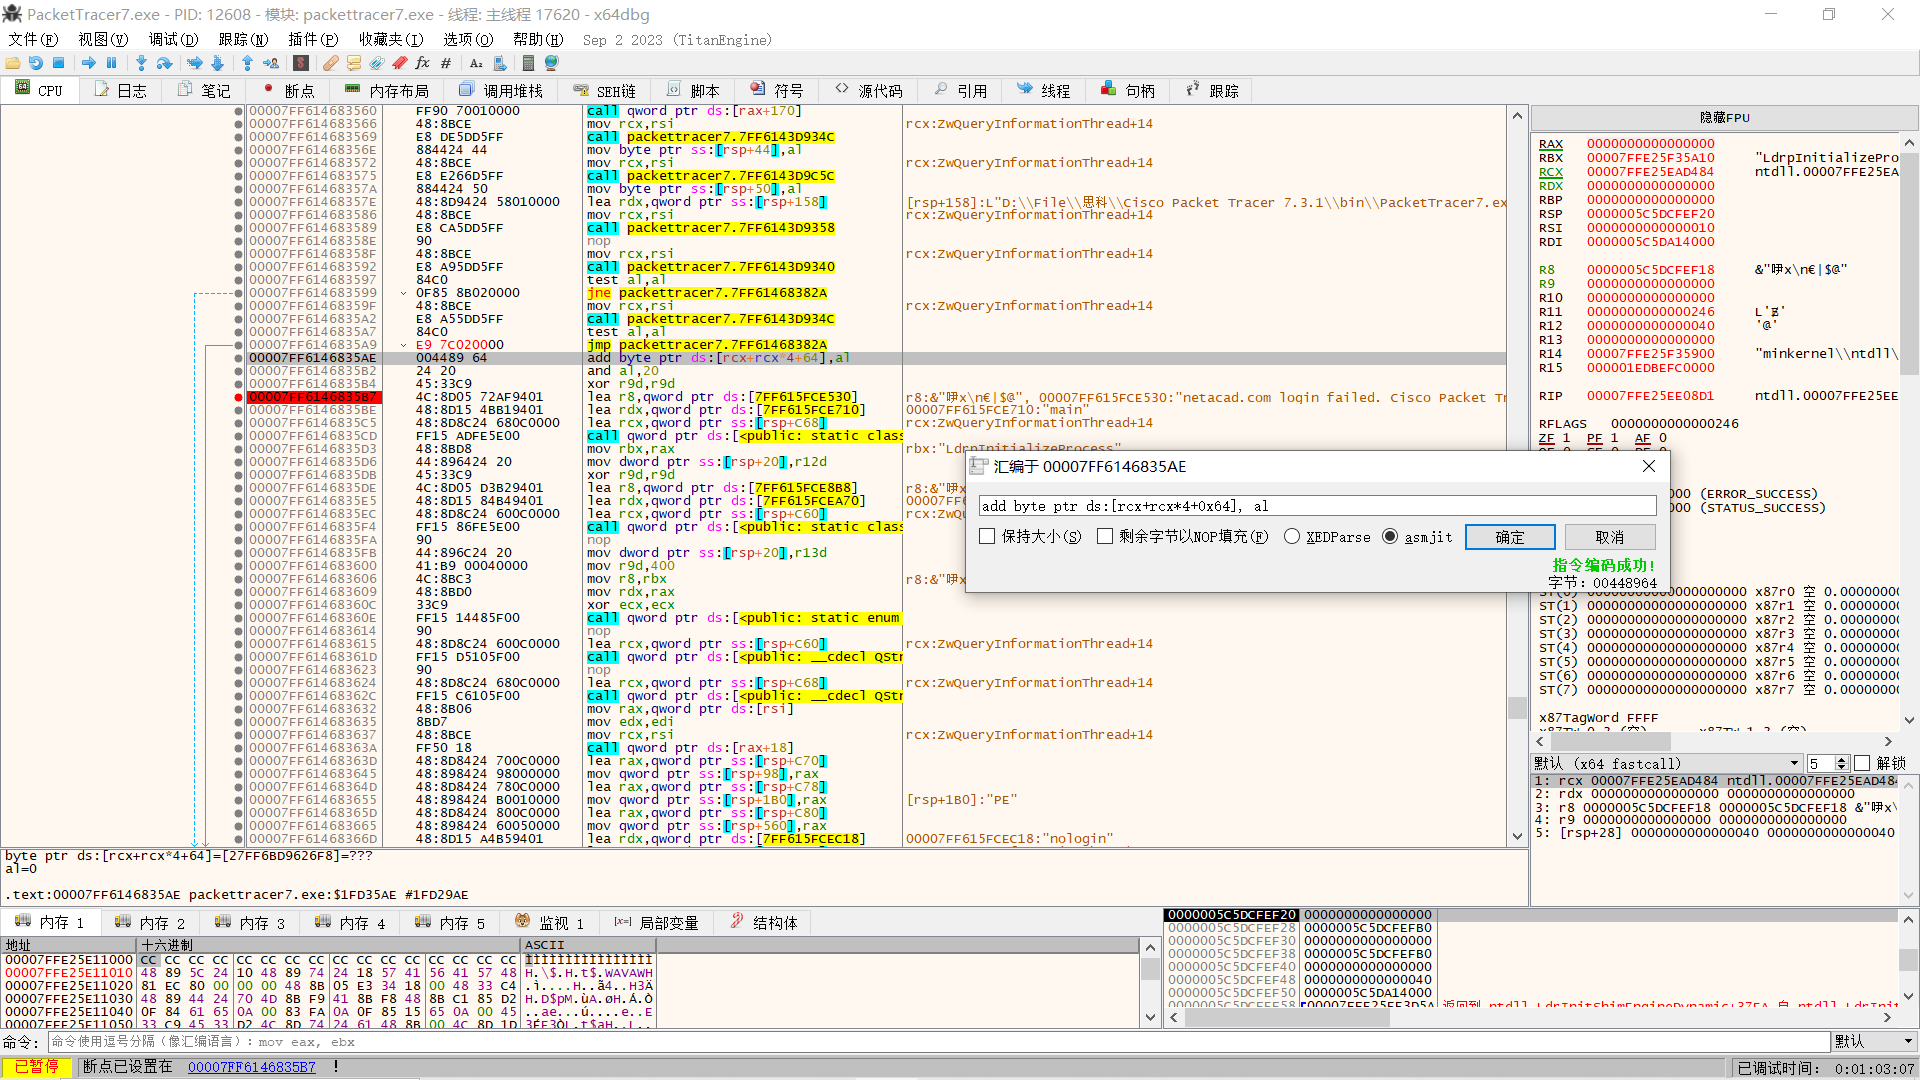Open the calculator icon in toolbar
Viewport: 1920px width, 1080px height.
coord(528,63)
